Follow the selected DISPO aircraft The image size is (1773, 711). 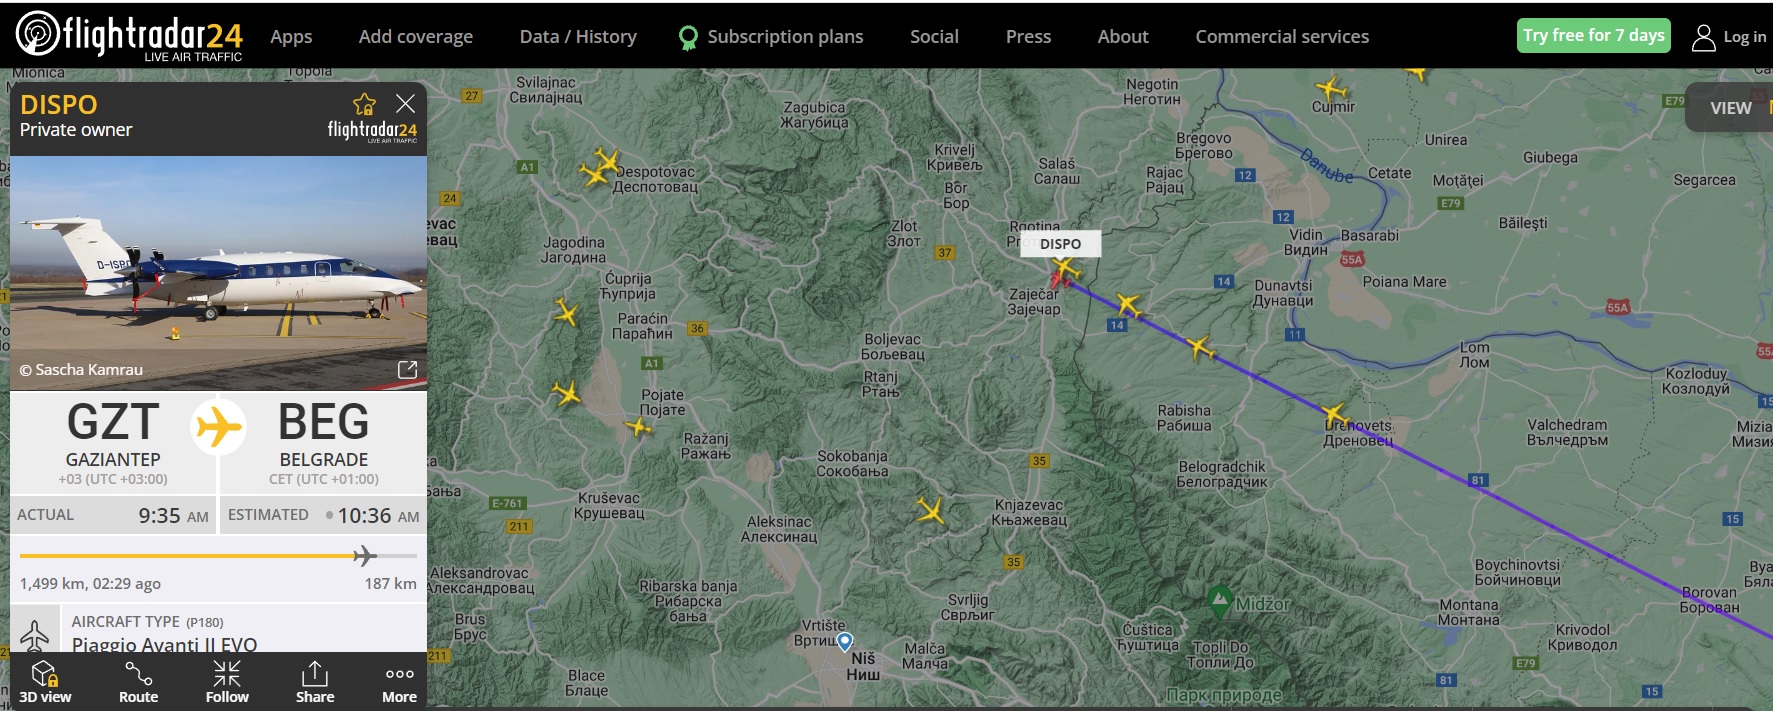pyautogui.click(x=227, y=682)
